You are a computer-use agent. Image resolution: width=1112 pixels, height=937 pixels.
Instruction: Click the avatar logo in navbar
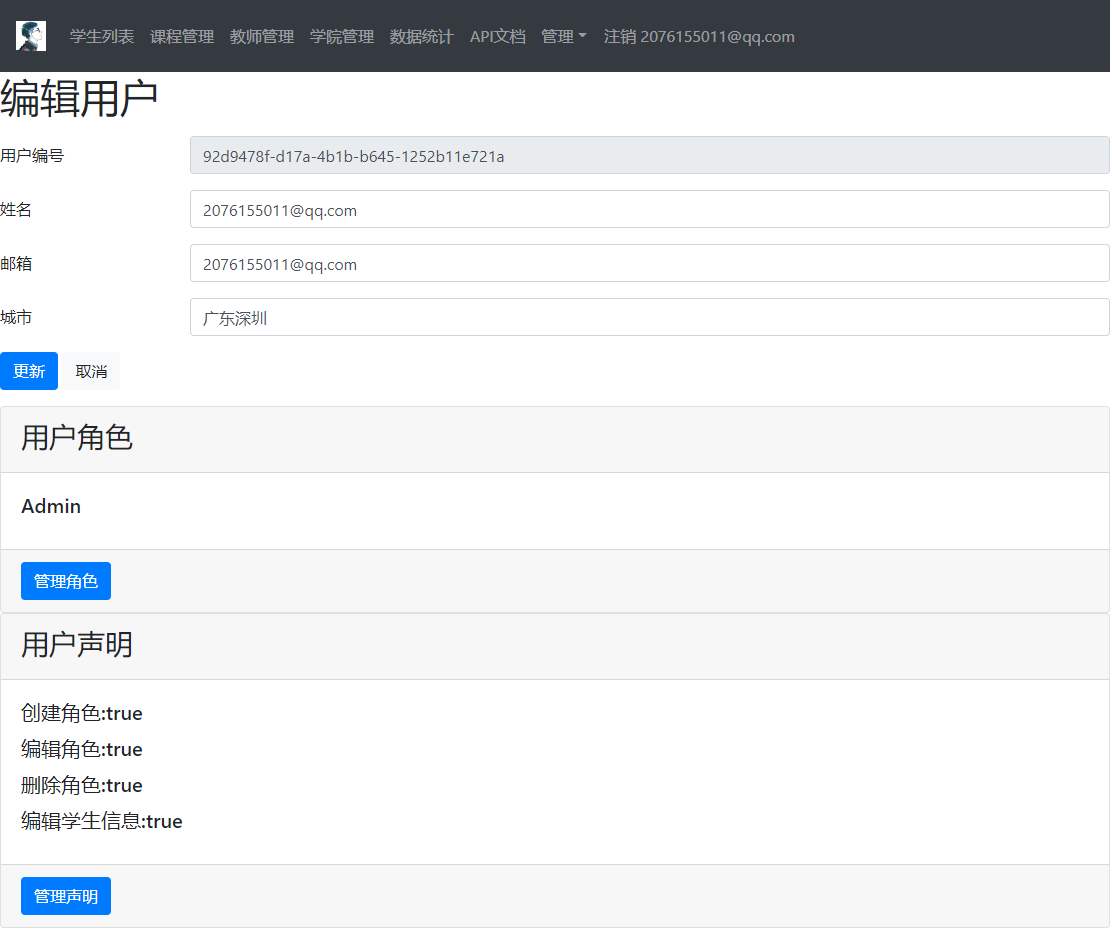tap(31, 36)
